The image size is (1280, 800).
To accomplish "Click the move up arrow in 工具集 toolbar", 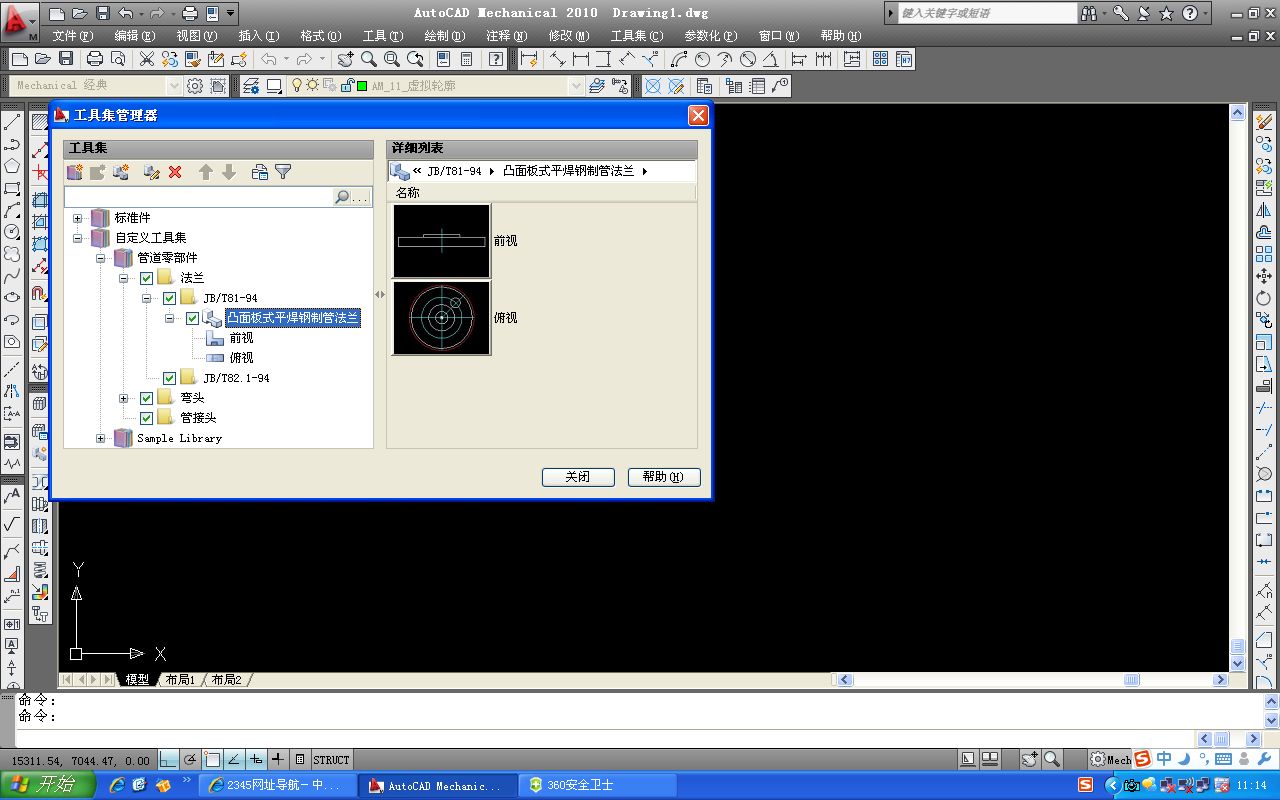I will tap(206, 172).
